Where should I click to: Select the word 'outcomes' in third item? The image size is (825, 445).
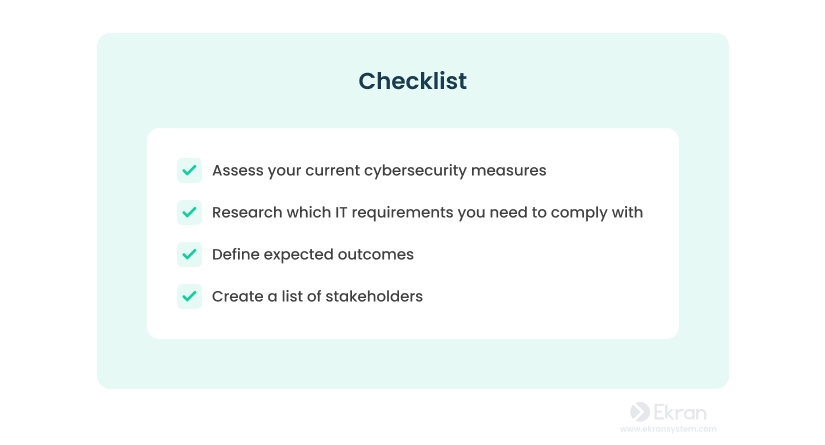point(376,255)
